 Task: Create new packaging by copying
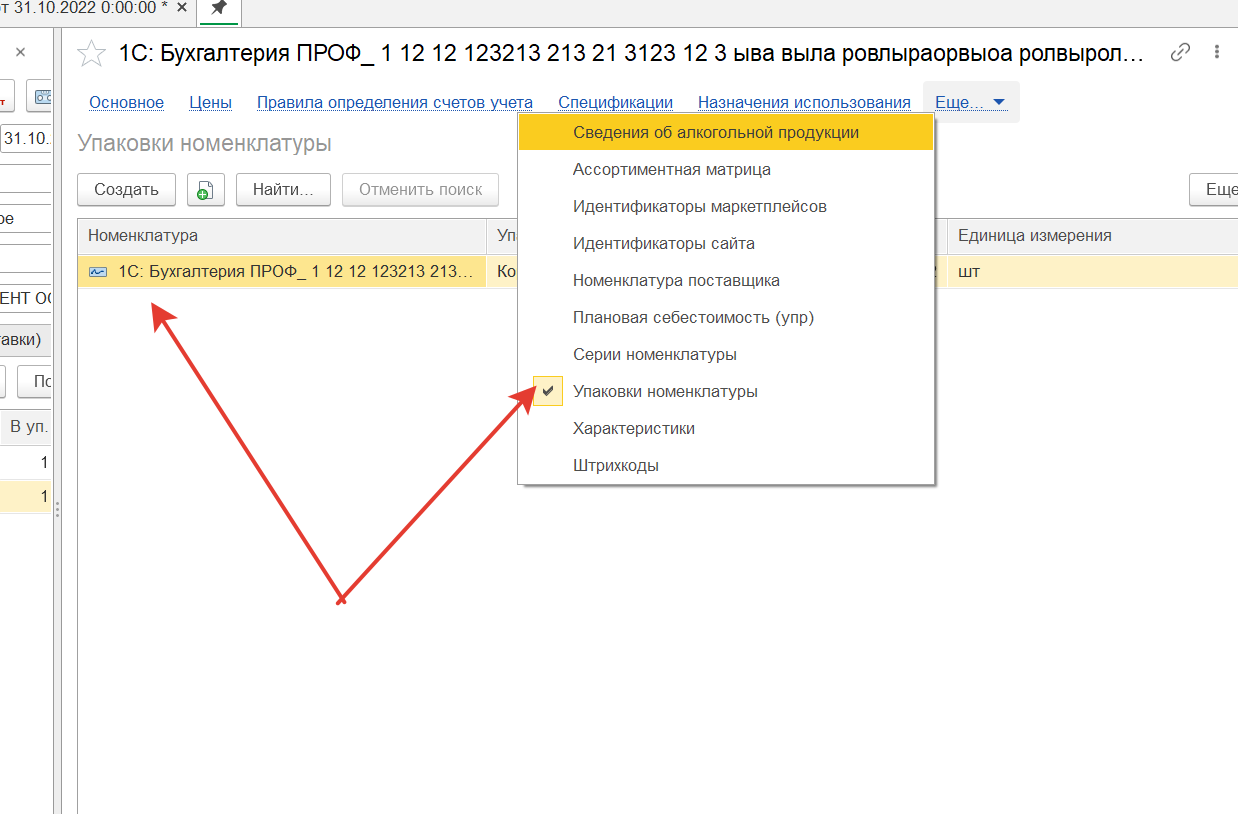coord(205,189)
